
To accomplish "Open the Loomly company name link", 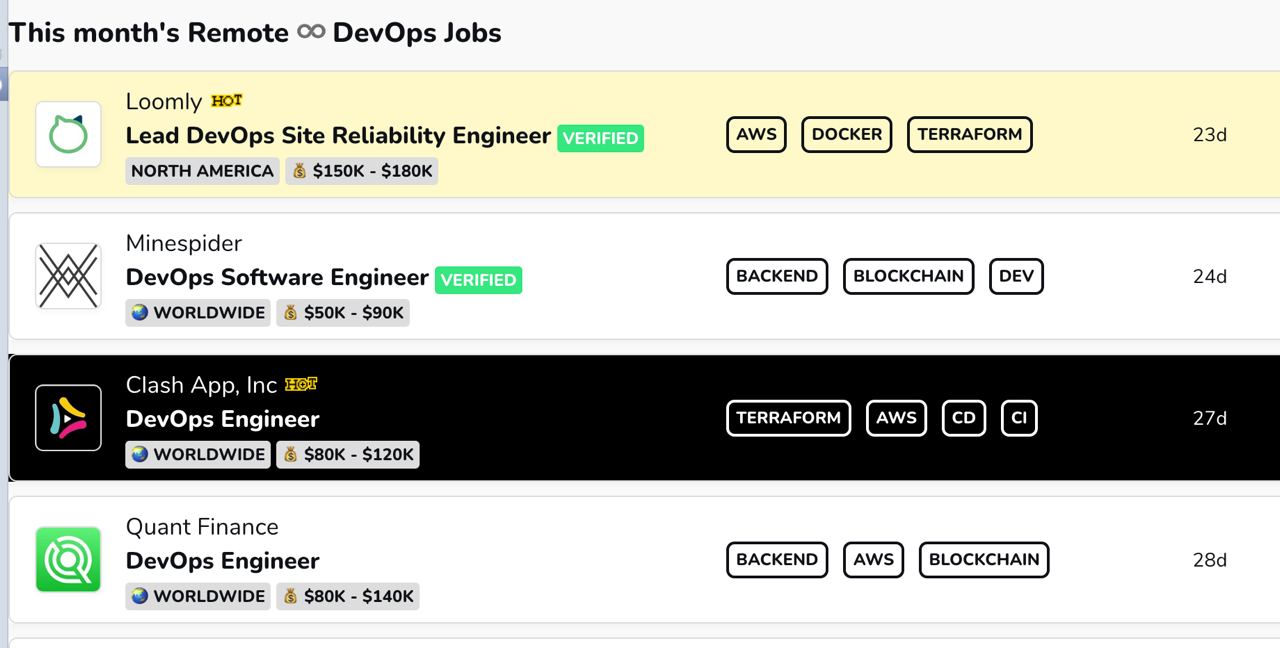I will coord(164,102).
